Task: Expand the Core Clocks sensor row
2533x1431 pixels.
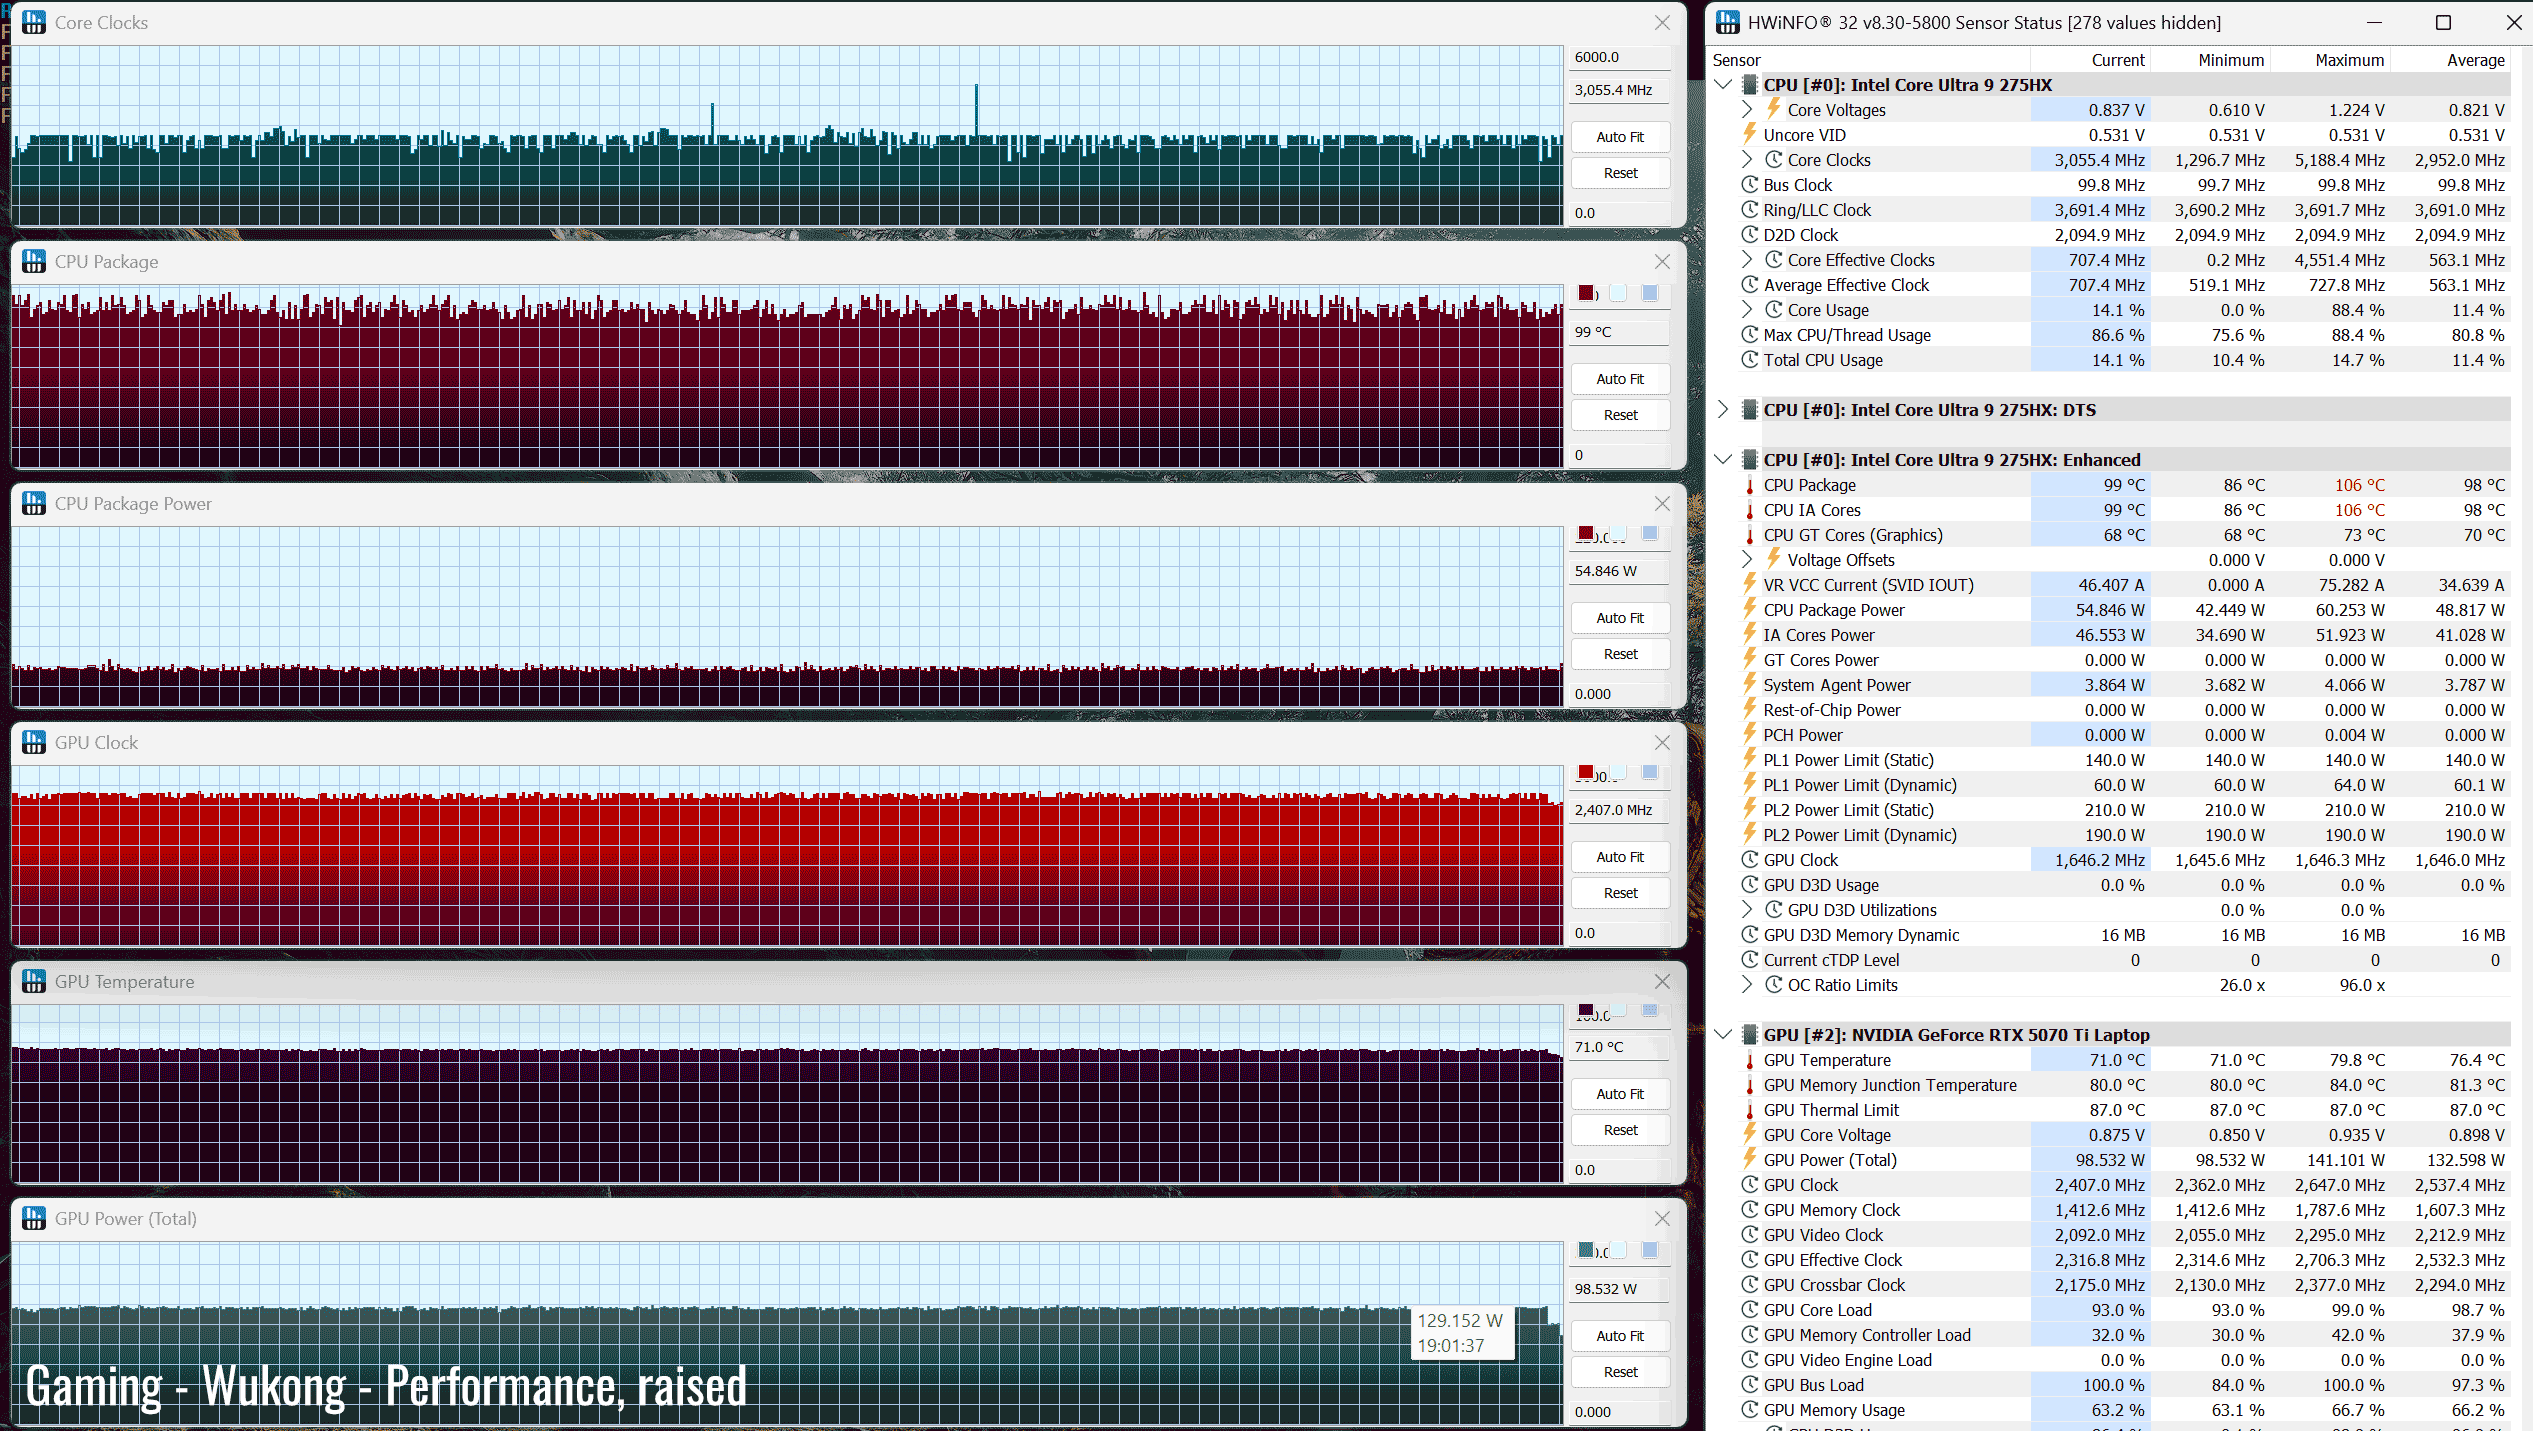Action: (x=1747, y=160)
